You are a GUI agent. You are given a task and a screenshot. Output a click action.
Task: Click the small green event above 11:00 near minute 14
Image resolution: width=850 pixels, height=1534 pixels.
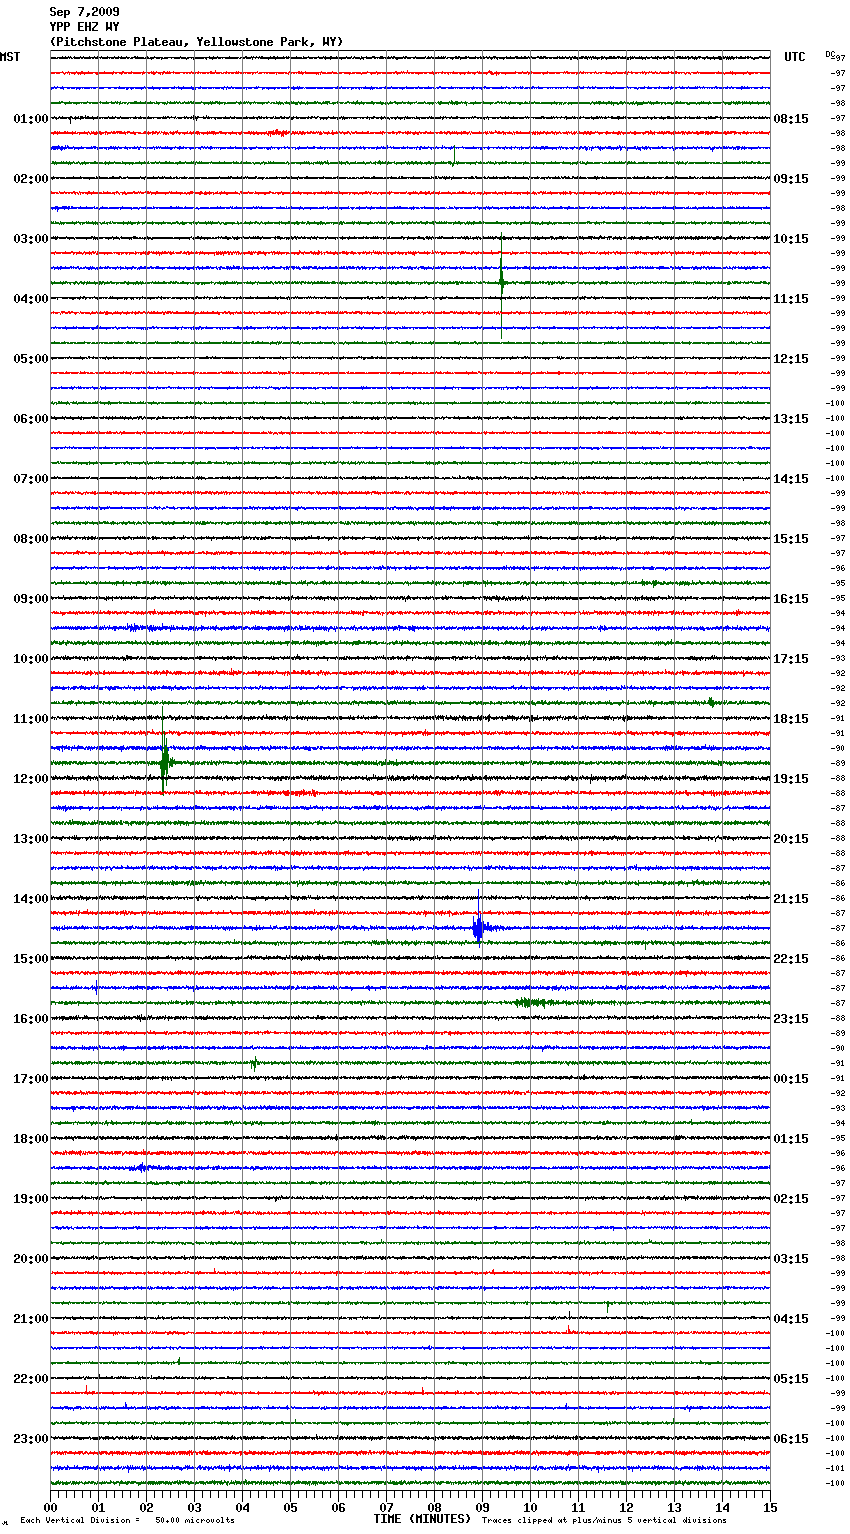pos(711,702)
